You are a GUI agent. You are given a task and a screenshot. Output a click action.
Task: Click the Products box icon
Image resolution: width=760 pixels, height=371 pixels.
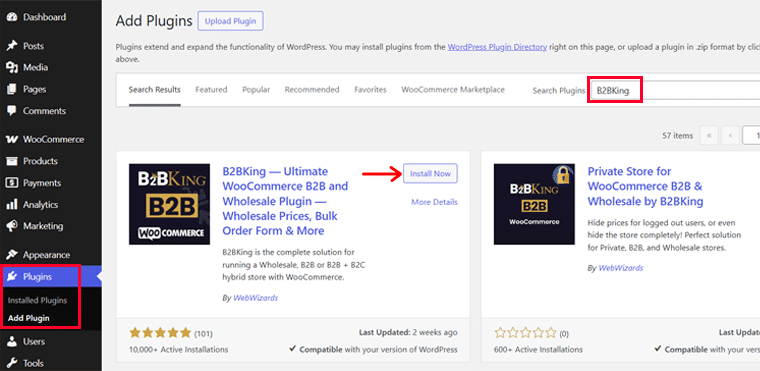tap(12, 161)
